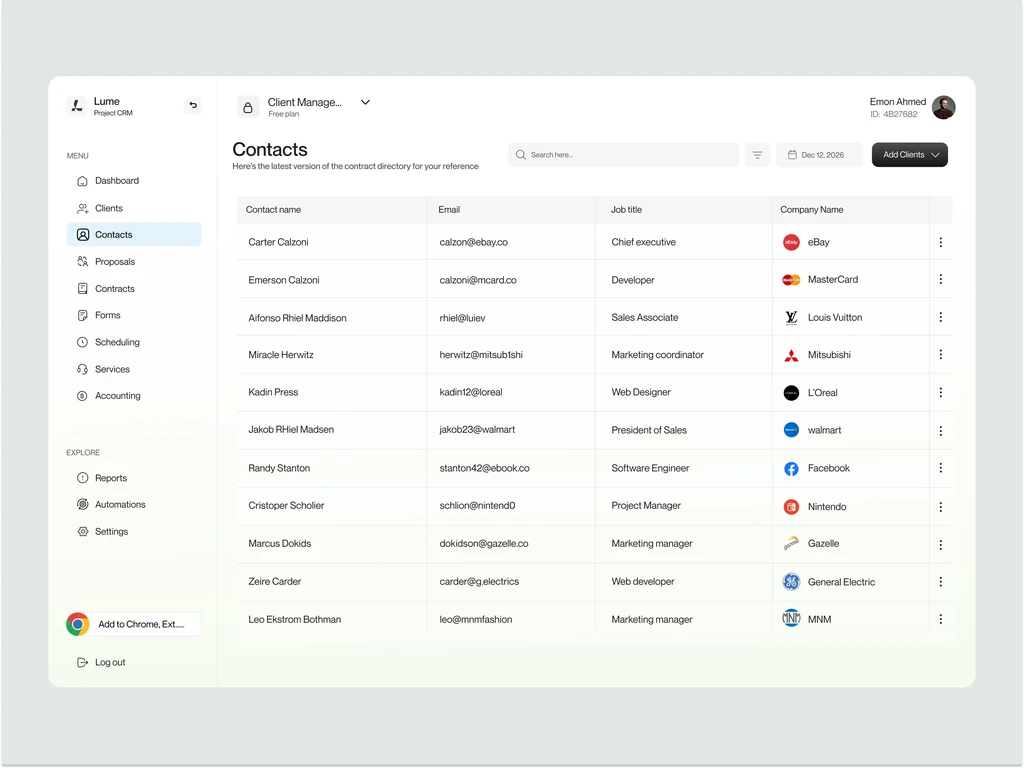Image resolution: width=1024 pixels, height=768 pixels.
Task: Open Emon Ahmed profile avatar
Action: click(x=943, y=107)
